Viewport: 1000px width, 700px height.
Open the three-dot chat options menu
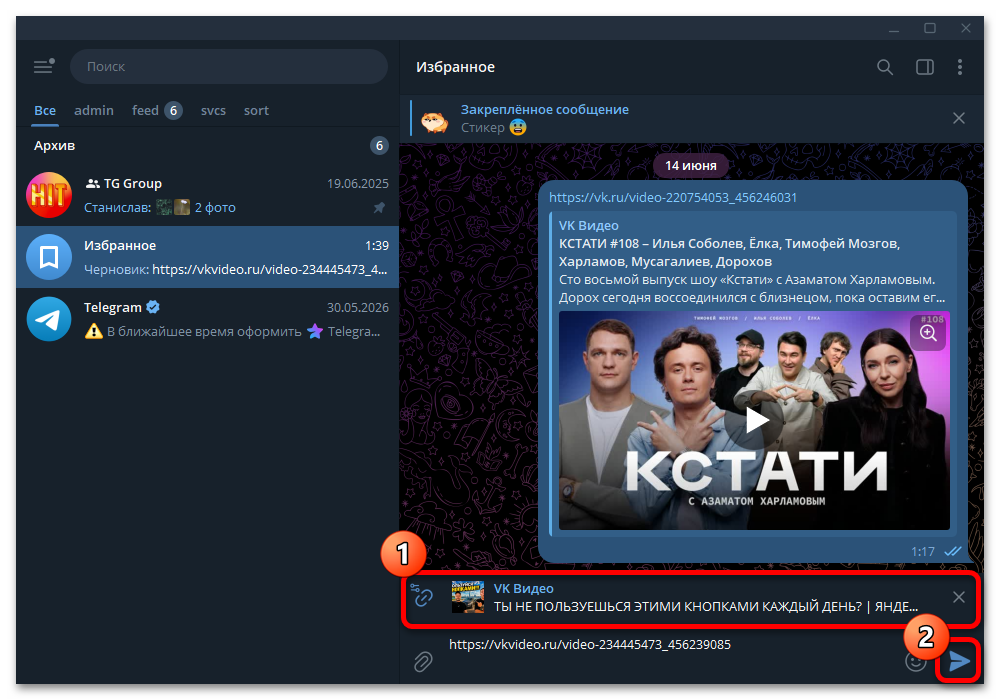tap(960, 67)
